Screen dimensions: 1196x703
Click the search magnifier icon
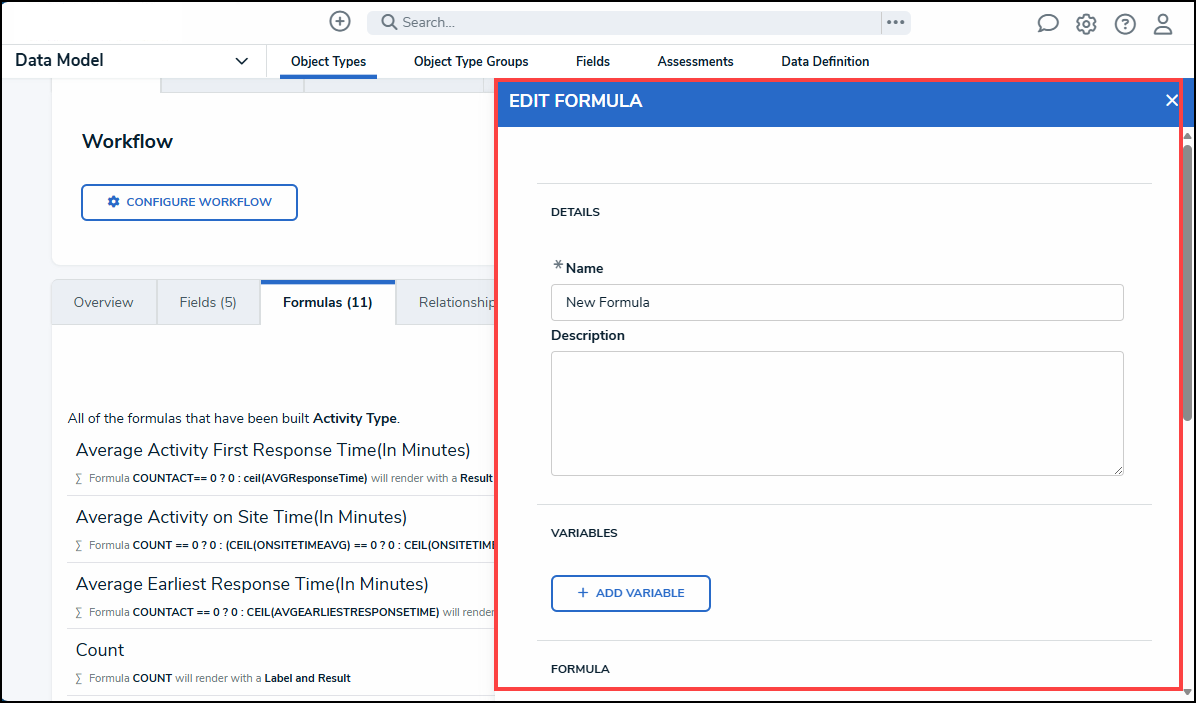coord(389,22)
